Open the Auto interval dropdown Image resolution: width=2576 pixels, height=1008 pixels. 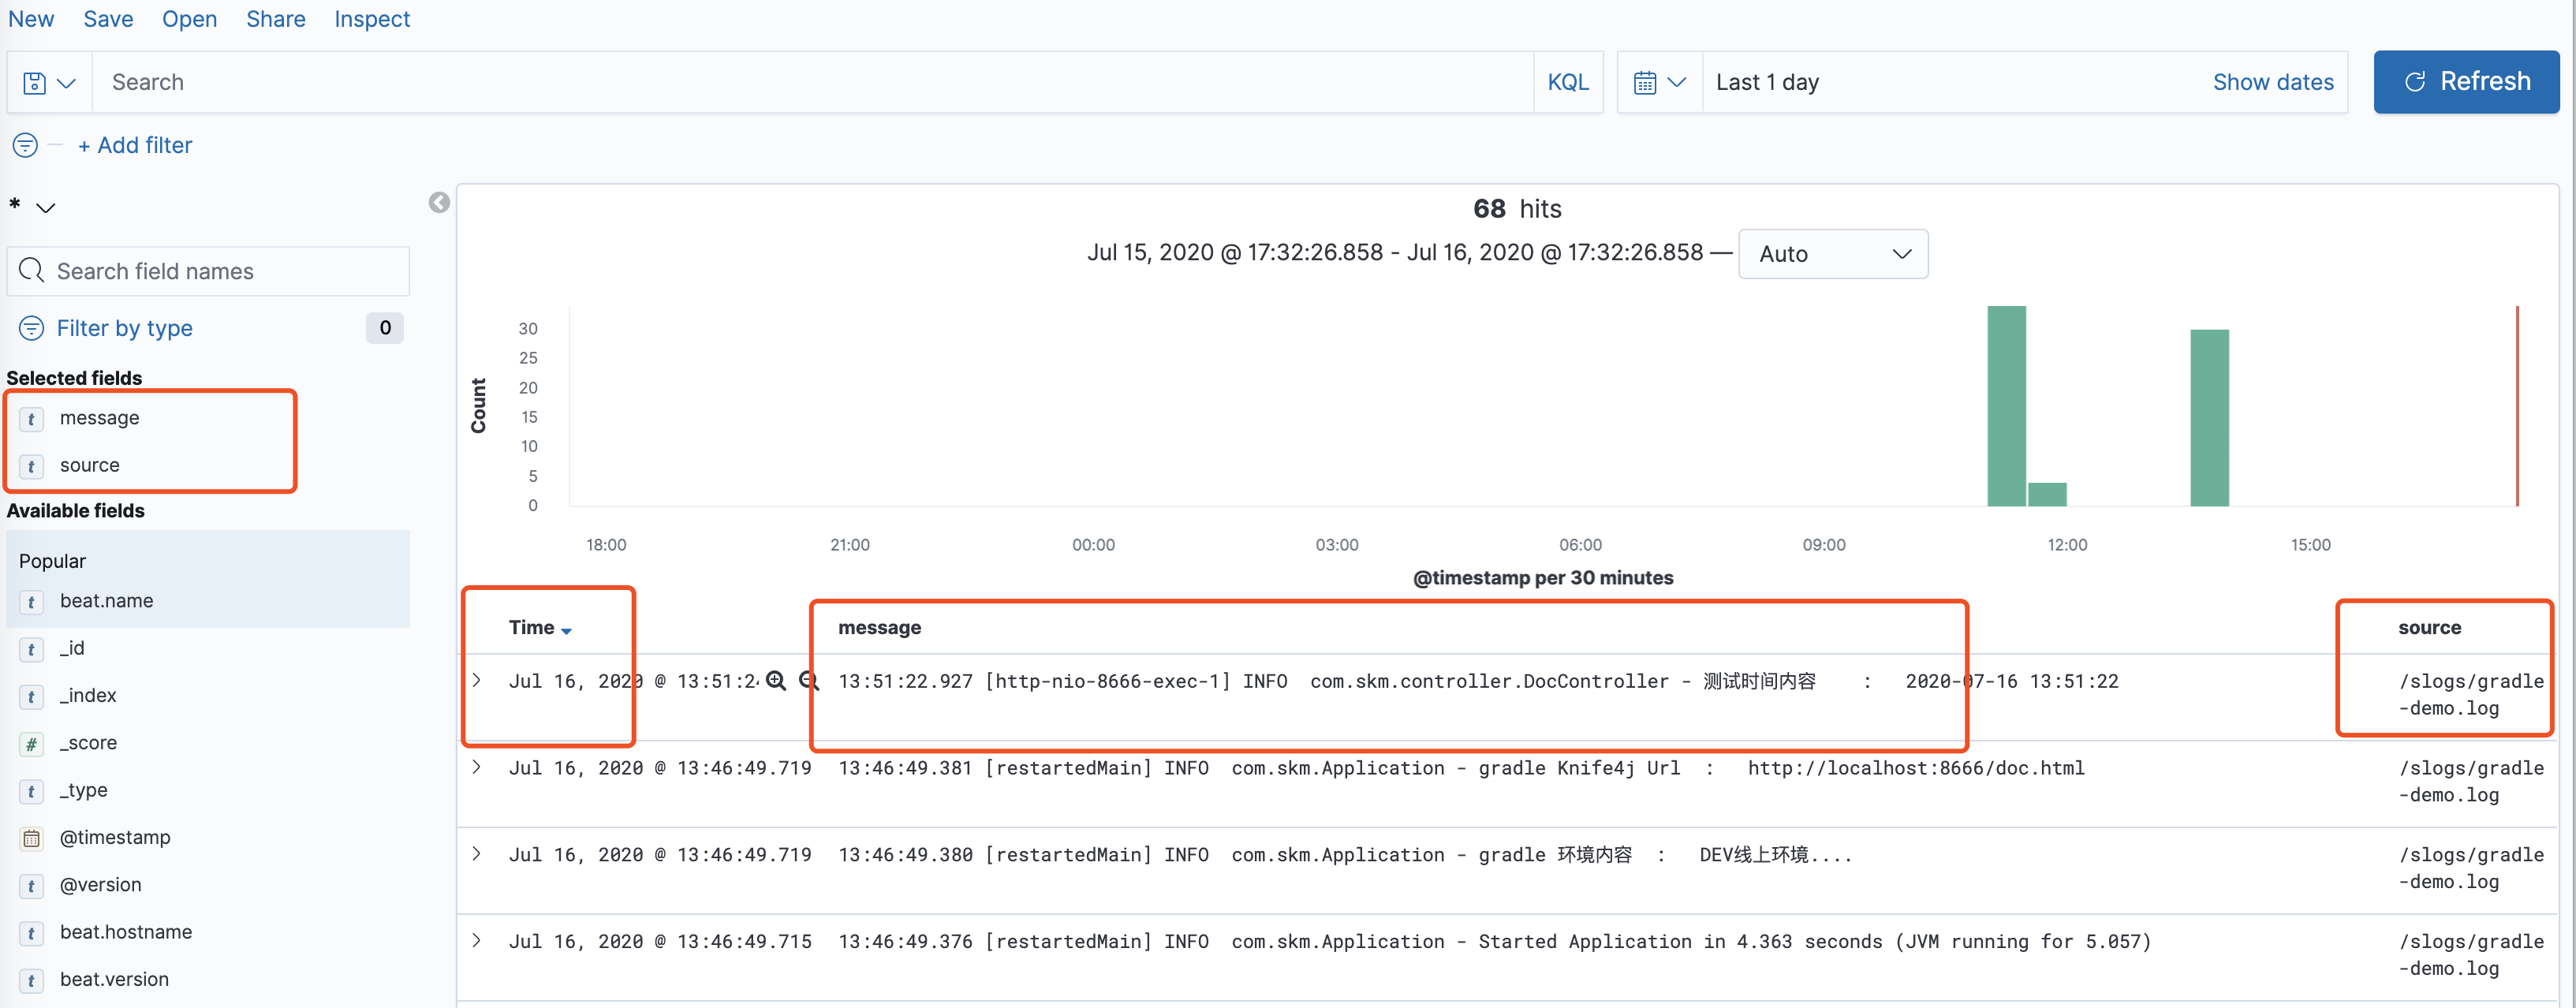(1832, 254)
